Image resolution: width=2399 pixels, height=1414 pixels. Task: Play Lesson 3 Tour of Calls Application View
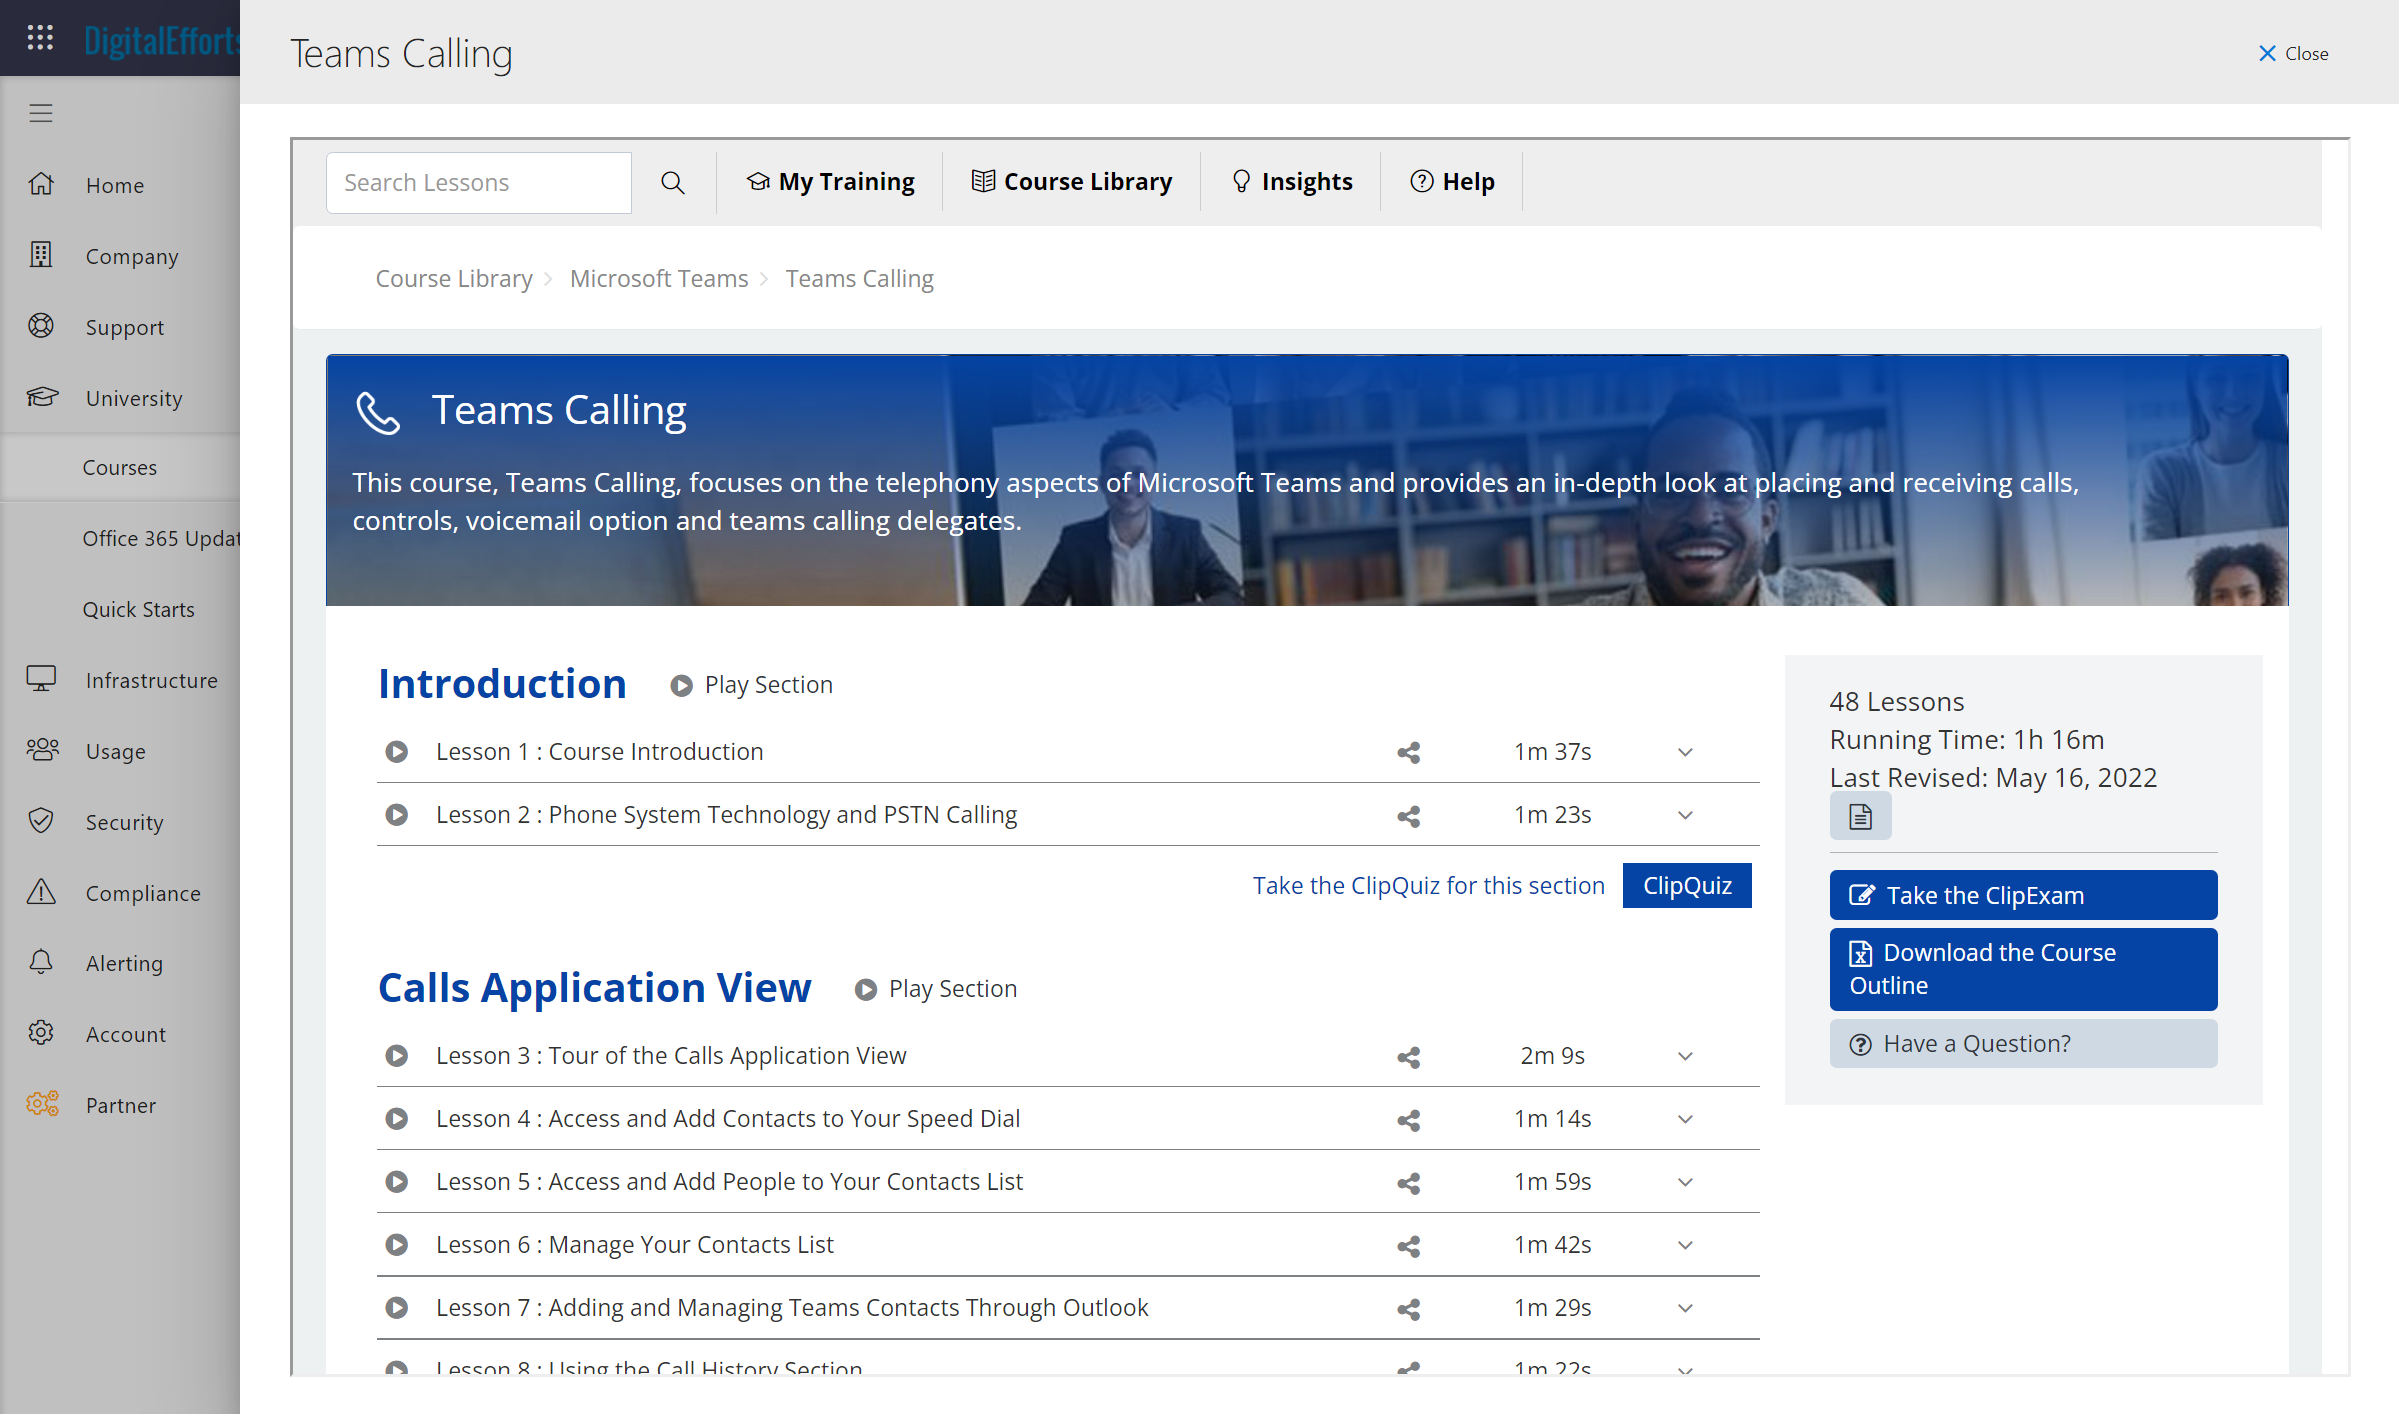(x=397, y=1056)
